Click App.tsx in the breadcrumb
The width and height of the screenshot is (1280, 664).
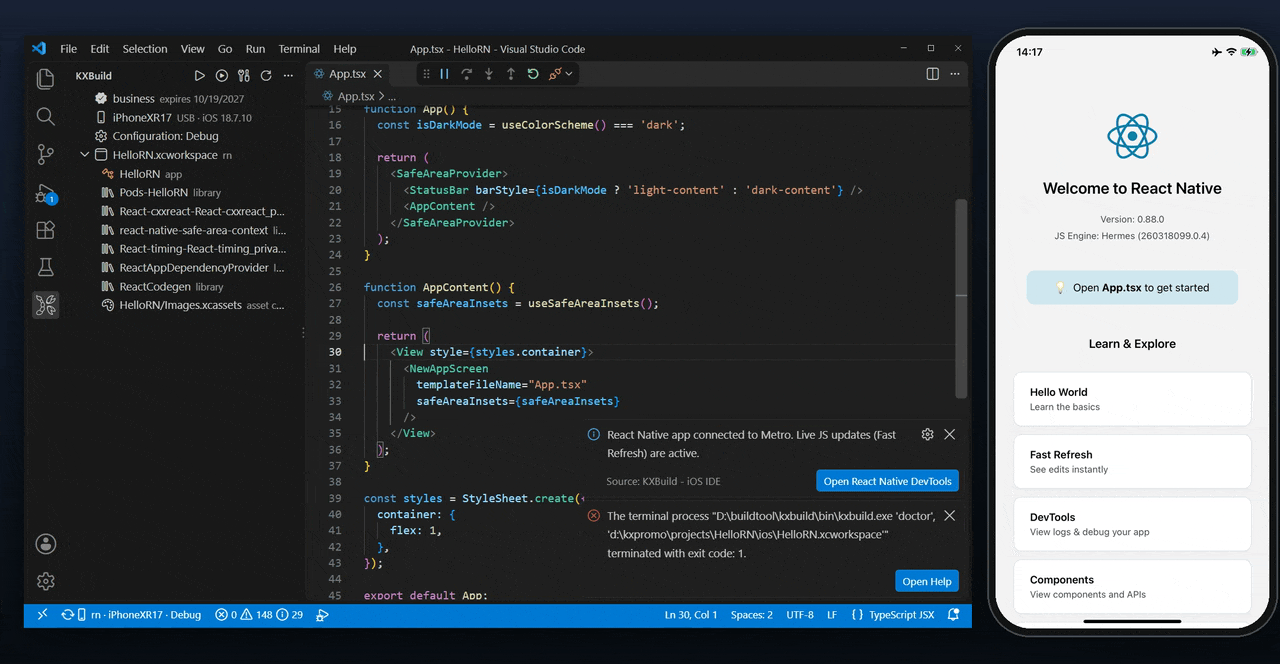355,96
